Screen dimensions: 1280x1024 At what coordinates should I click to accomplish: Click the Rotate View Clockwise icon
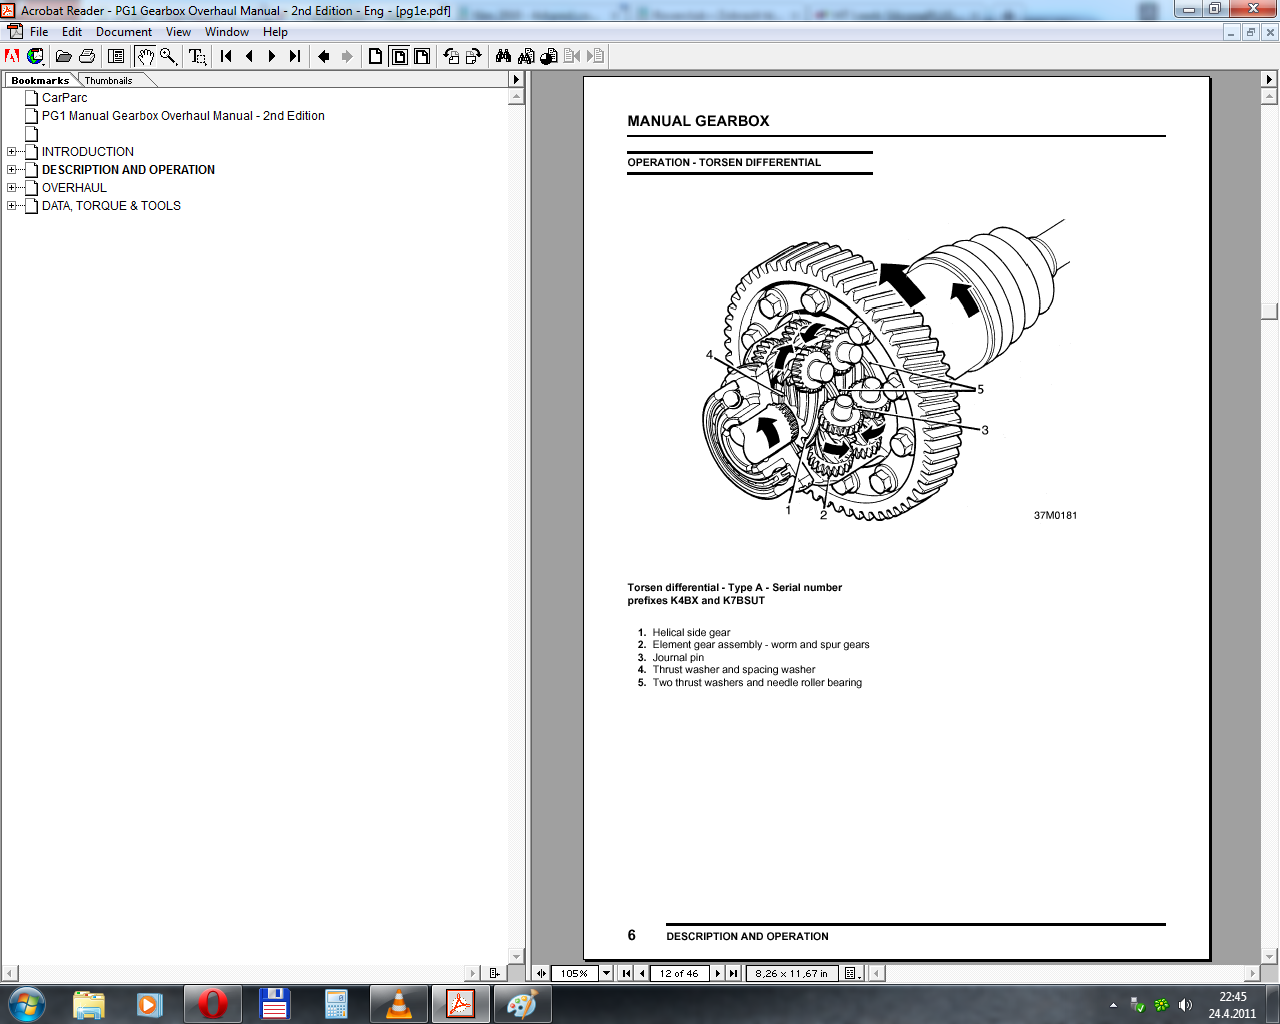[473, 57]
